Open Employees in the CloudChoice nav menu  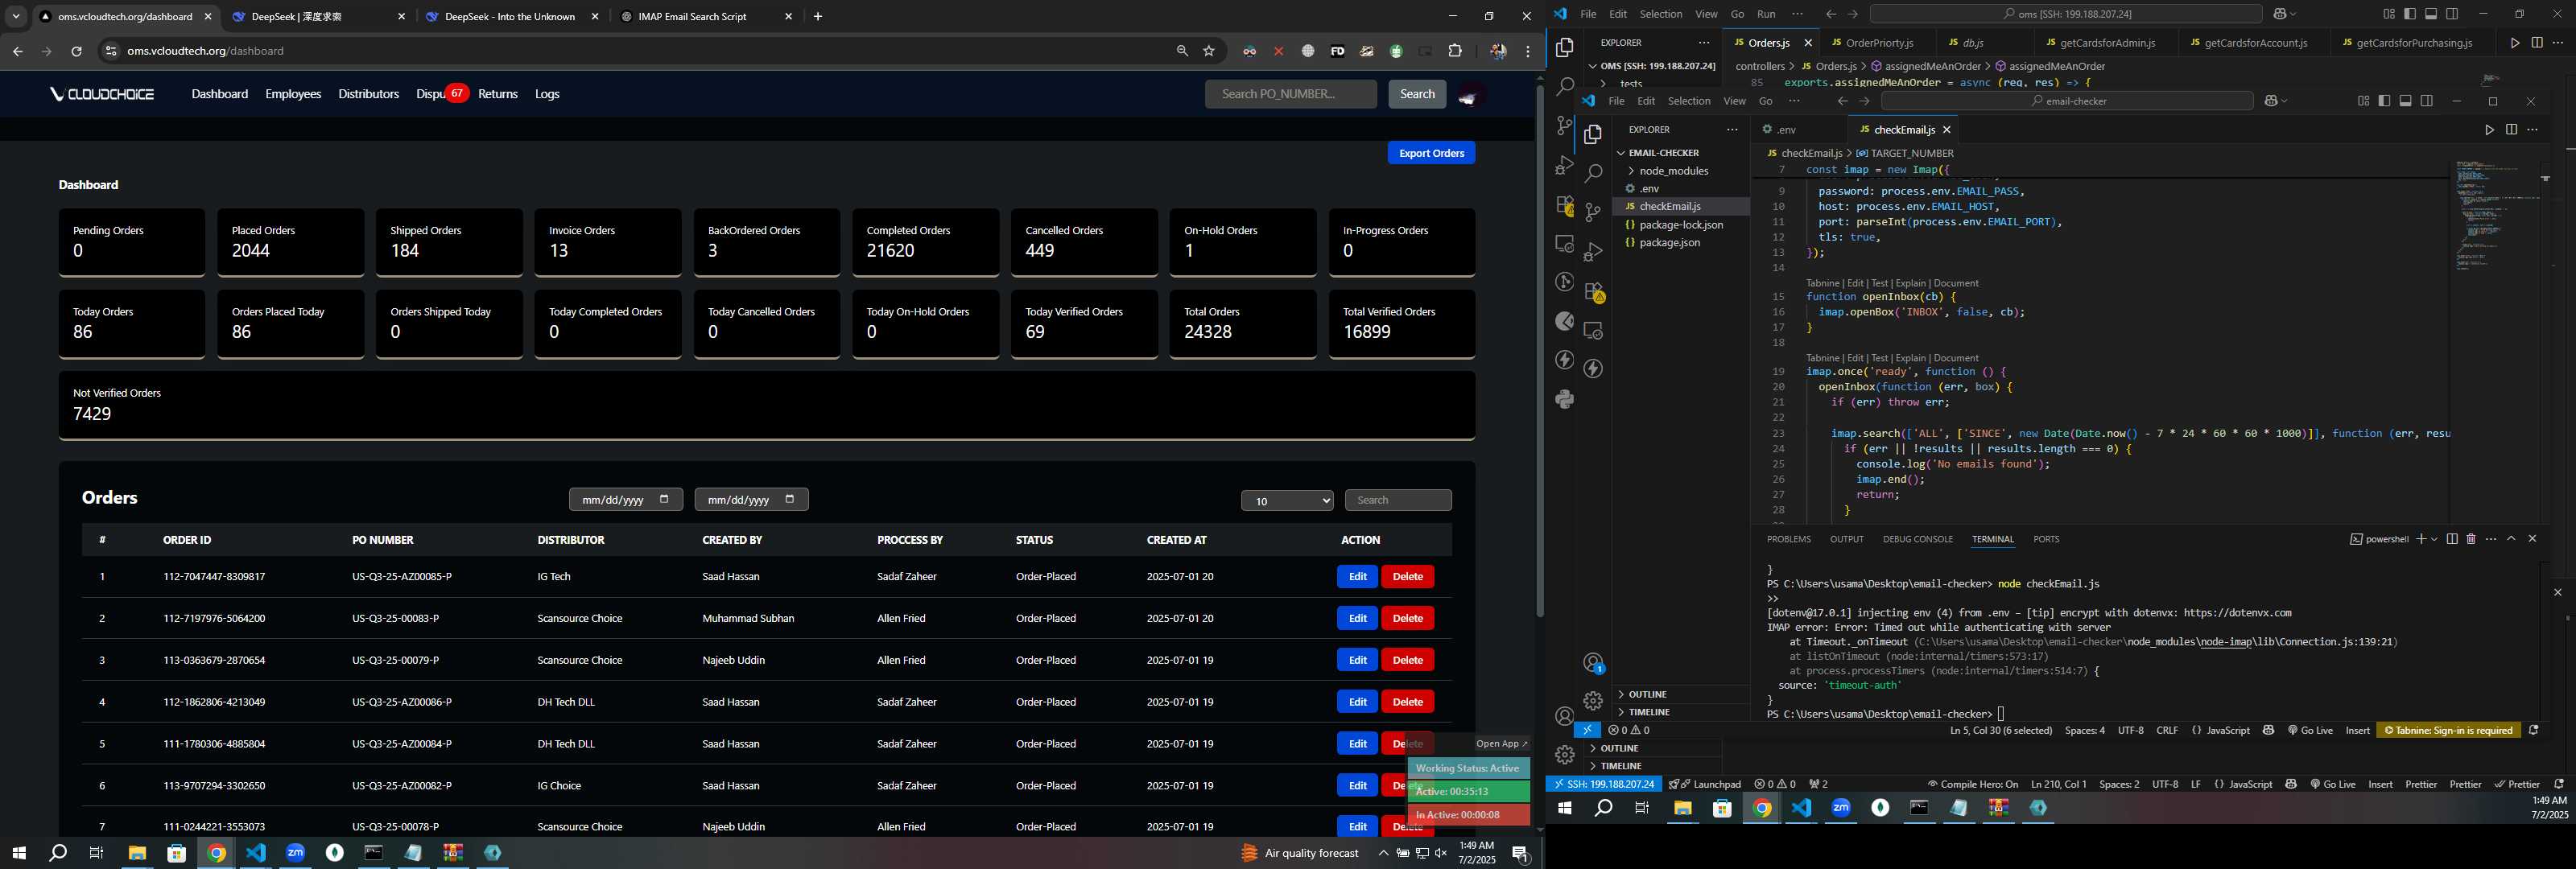pos(293,94)
